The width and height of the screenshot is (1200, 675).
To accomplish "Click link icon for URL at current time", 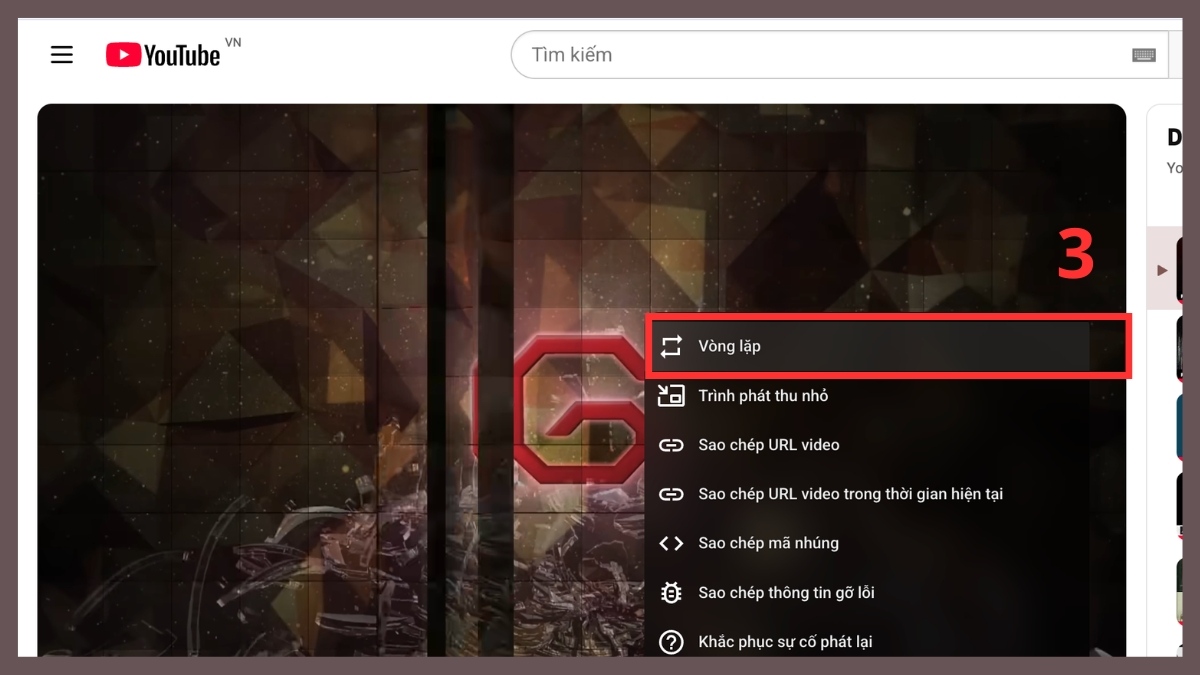I will (x=671, y=494).
